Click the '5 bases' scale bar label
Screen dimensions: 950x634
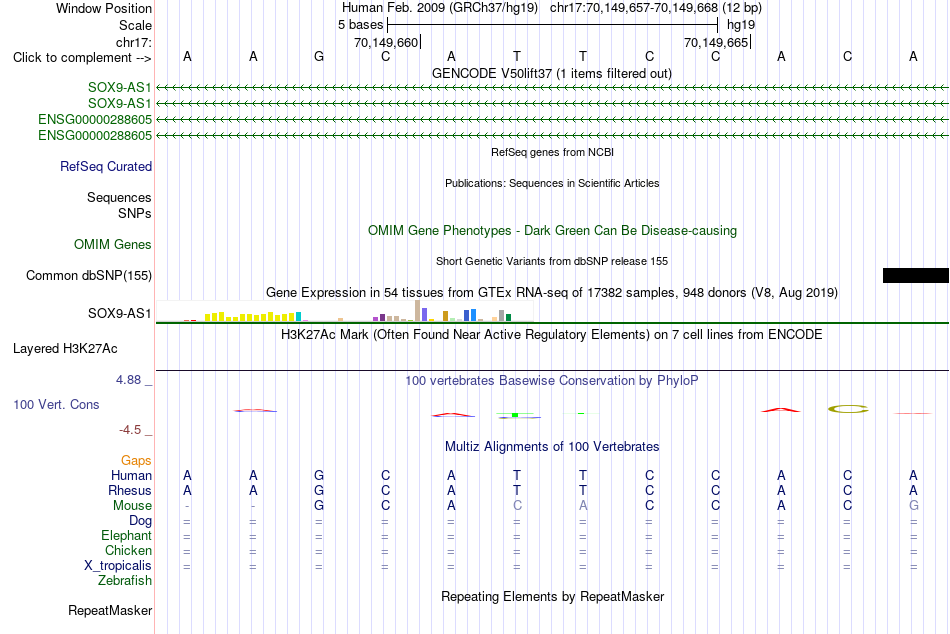[x=360, y=25]
